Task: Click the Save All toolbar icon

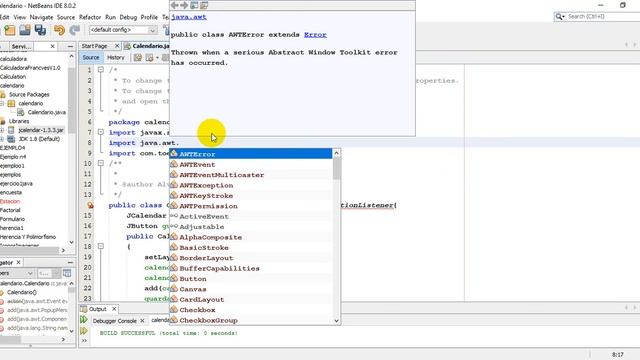Action: coord(40,30)
